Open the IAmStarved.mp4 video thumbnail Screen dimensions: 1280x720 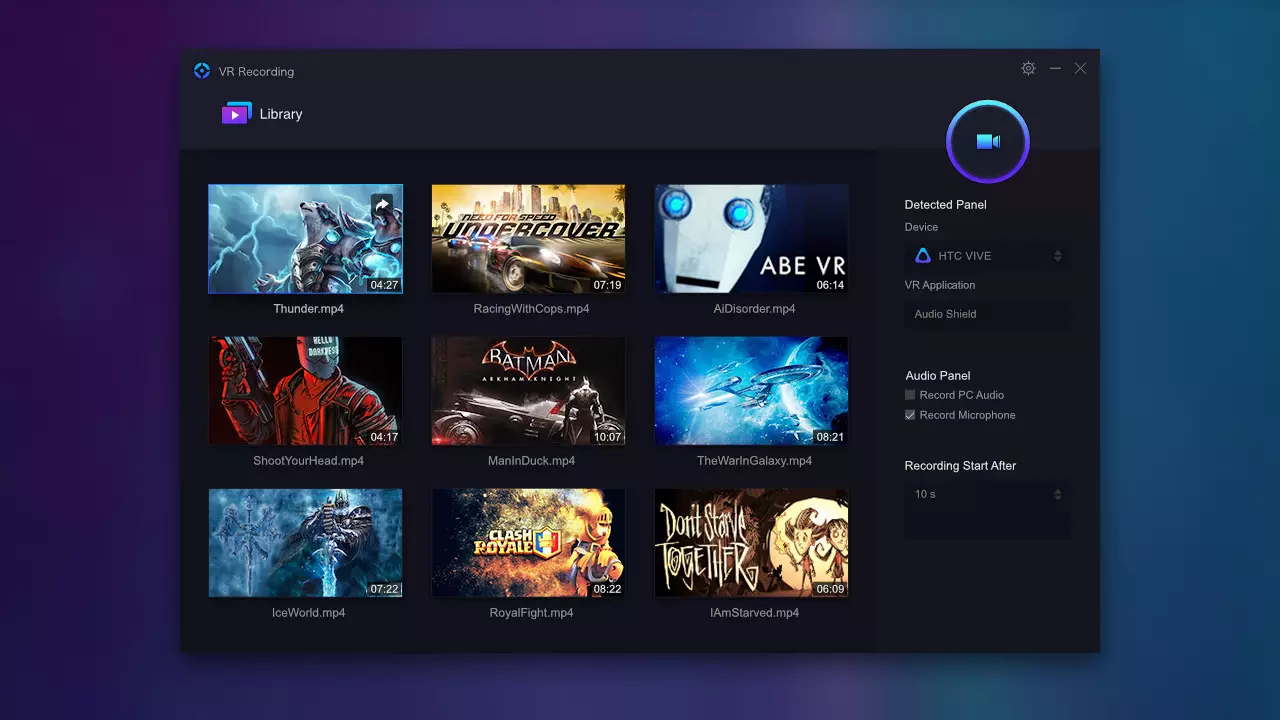[x=751, y=542]
